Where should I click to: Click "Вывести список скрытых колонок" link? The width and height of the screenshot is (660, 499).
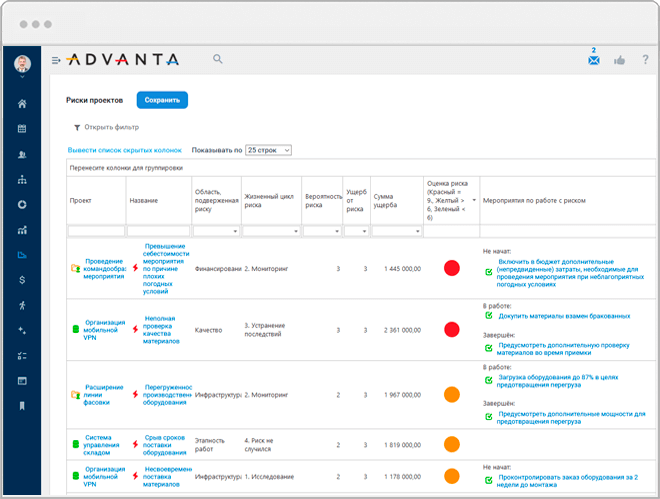tap(125, 150)
